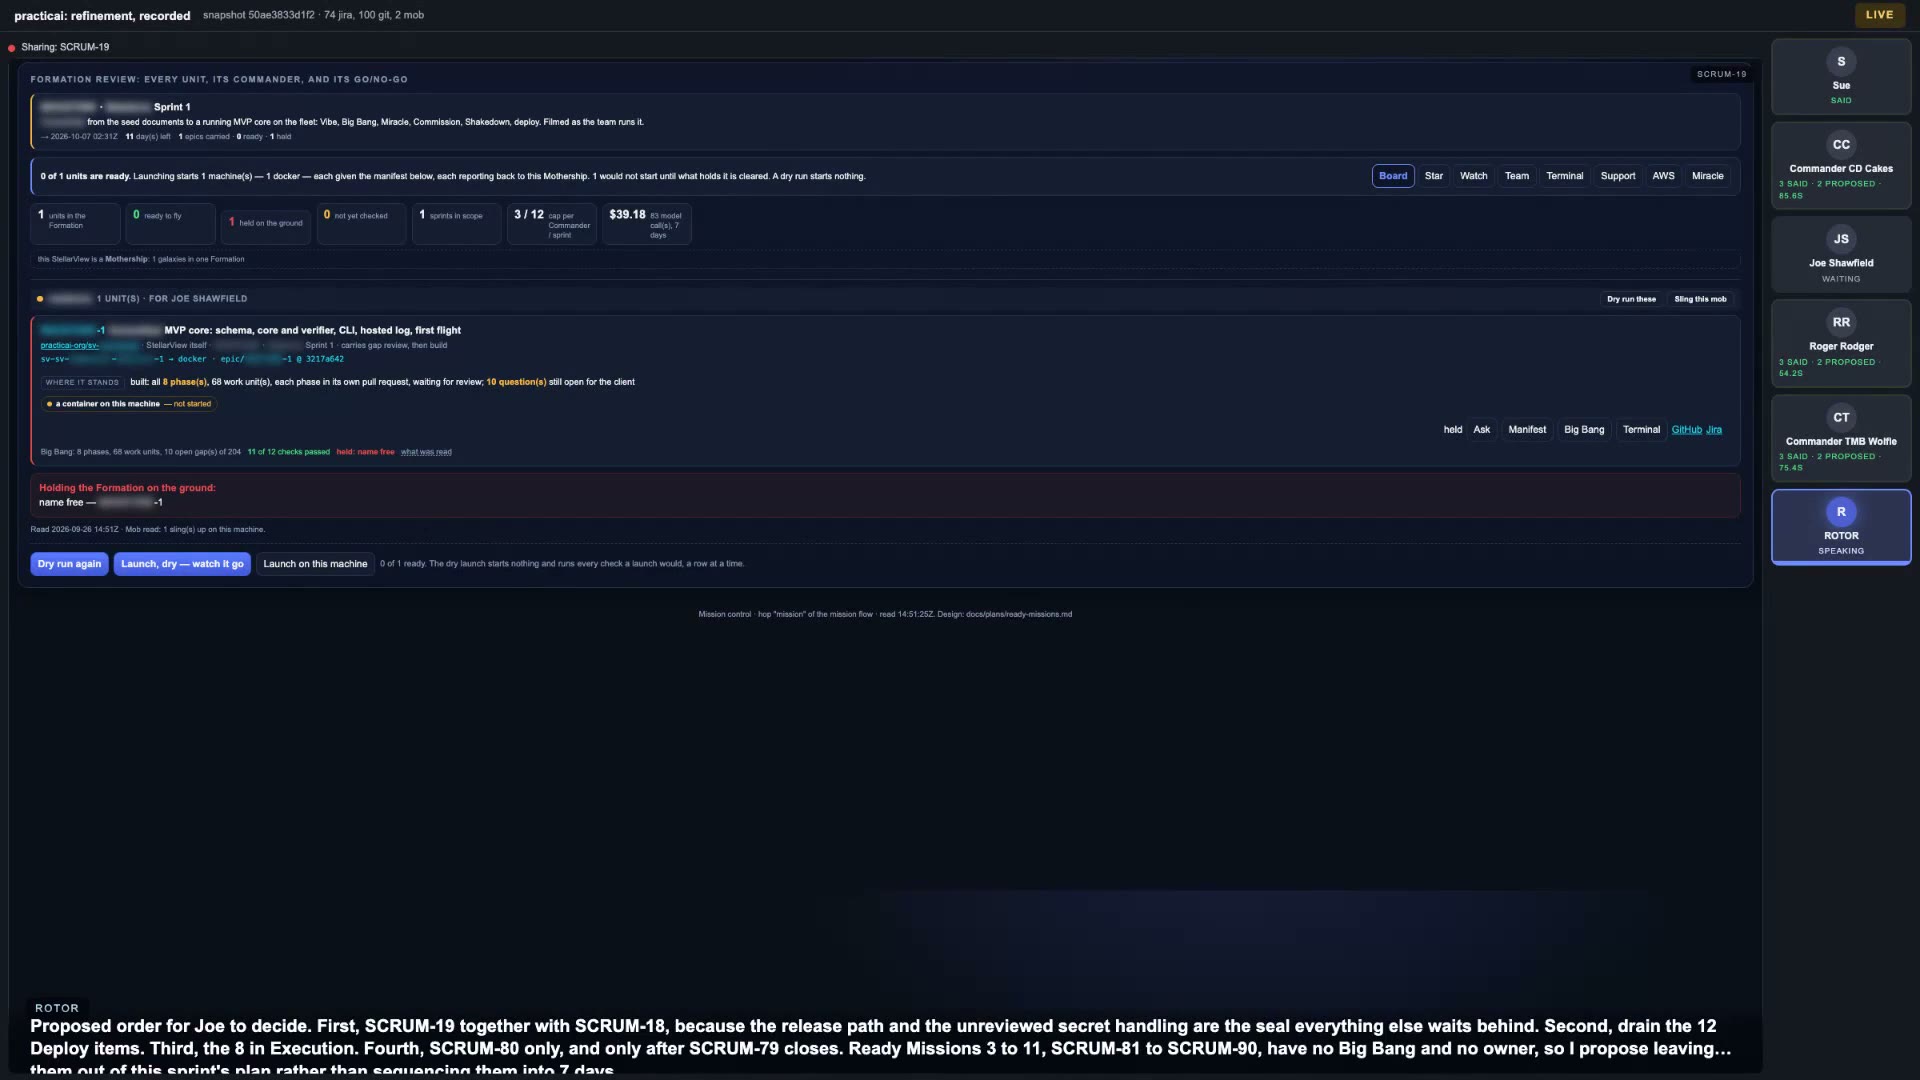The height and width of the screenshot is (1080, 1920).
Task: Switch to the Watch tab
Action: click(1473, 176)
